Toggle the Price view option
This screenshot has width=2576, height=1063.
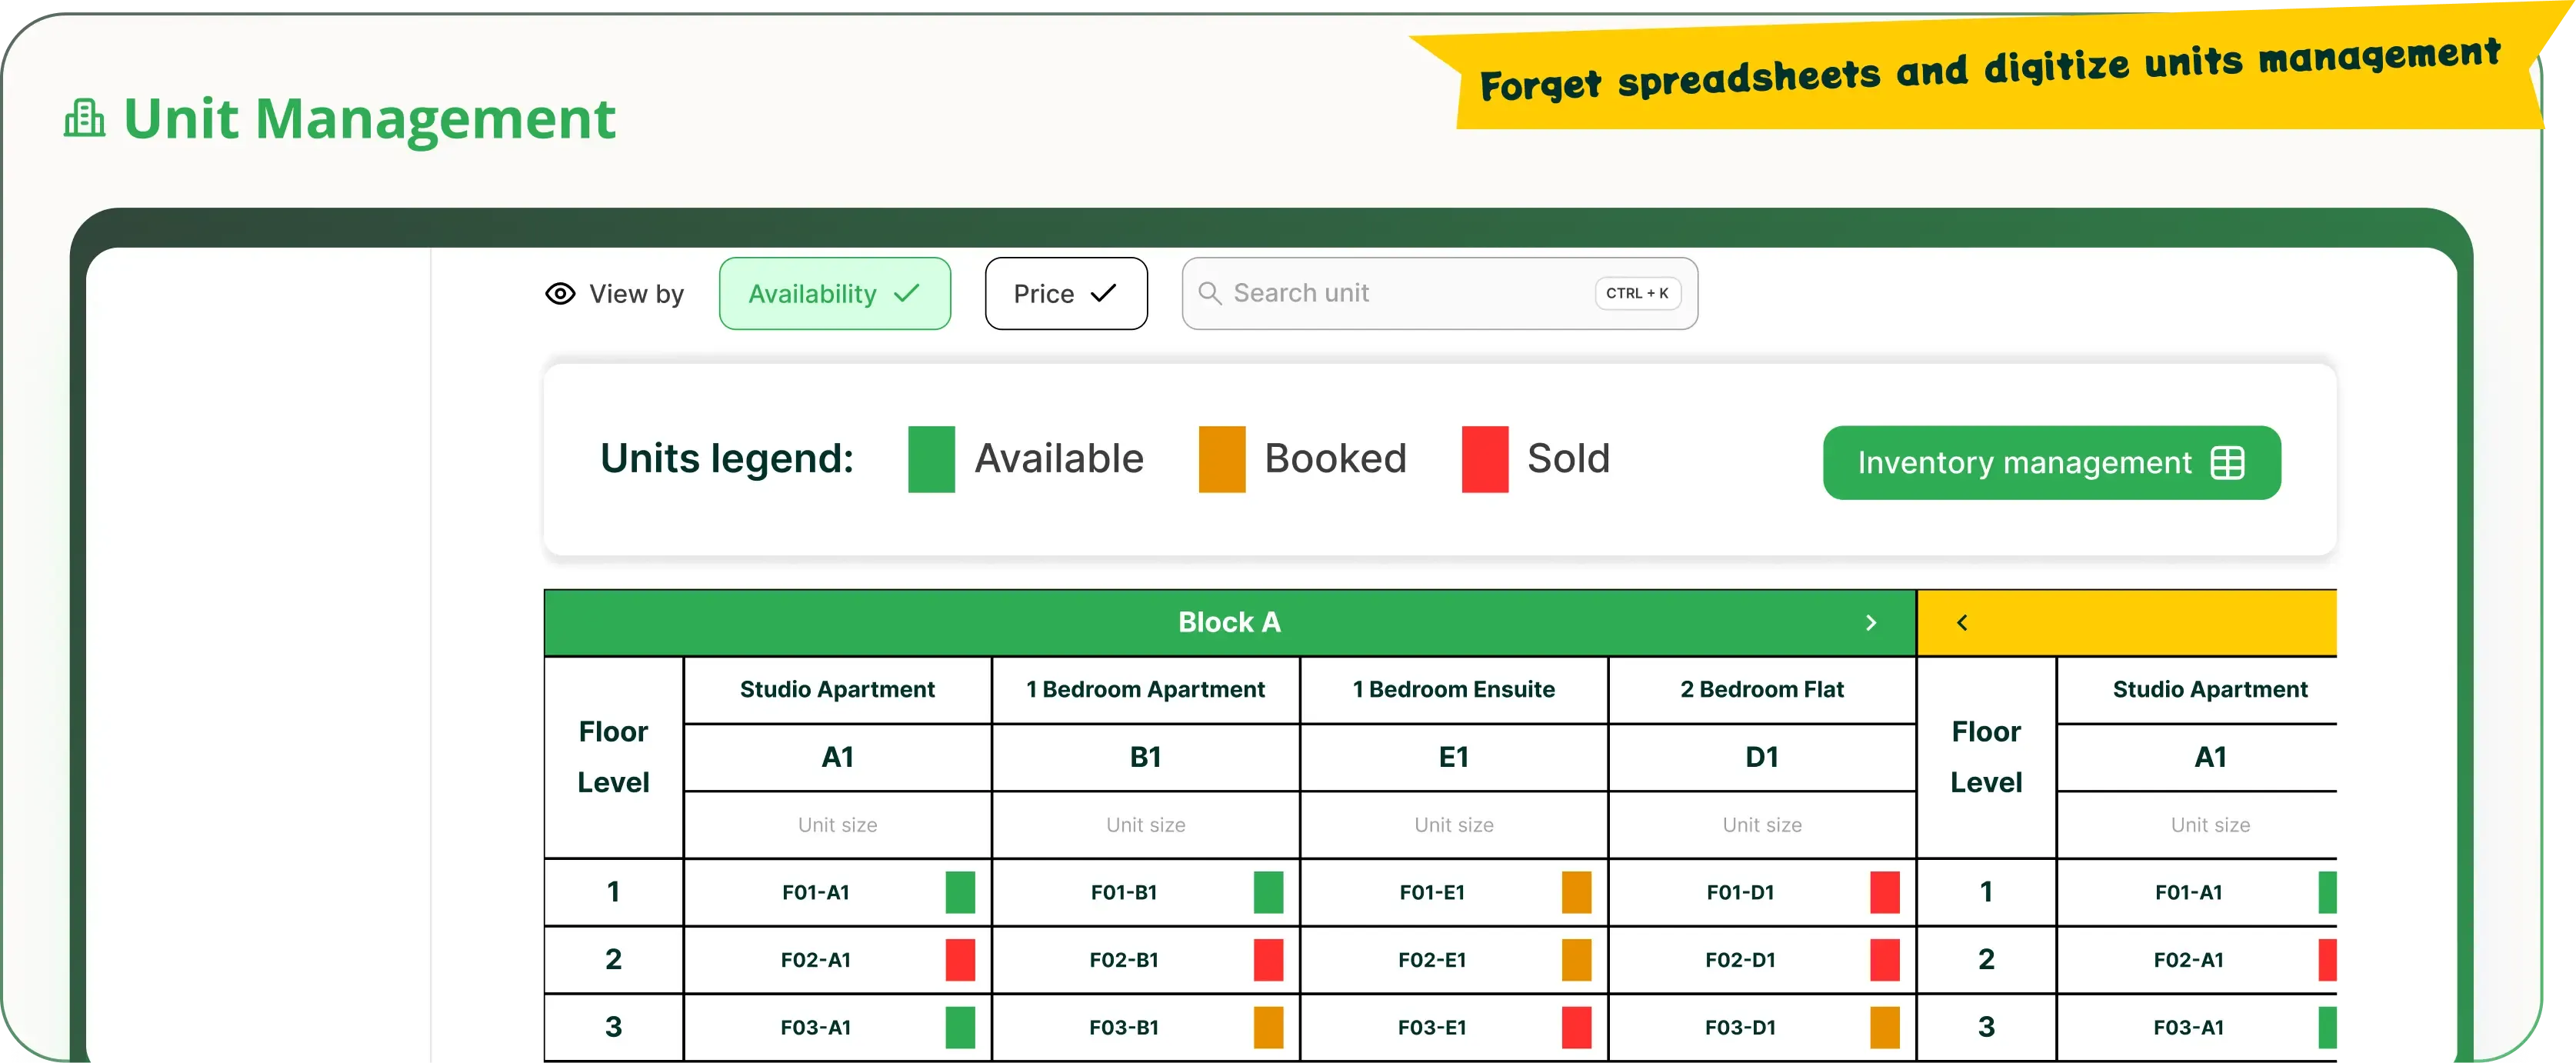[x=1066, y=293]
